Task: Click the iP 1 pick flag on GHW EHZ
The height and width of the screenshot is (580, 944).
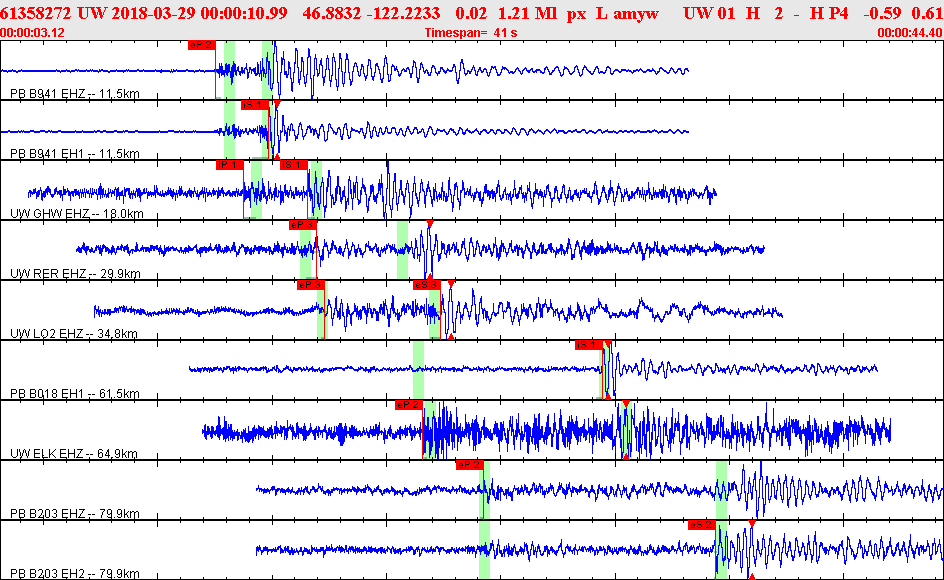Action: click(230, 165)
